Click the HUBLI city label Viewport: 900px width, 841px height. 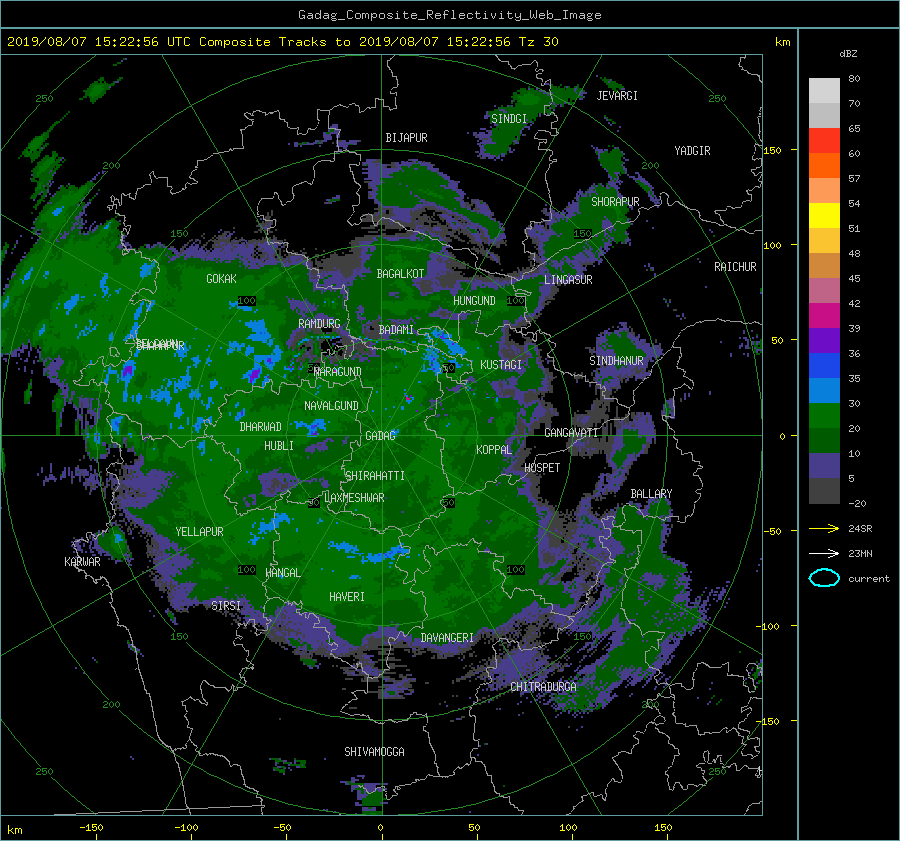279,445
